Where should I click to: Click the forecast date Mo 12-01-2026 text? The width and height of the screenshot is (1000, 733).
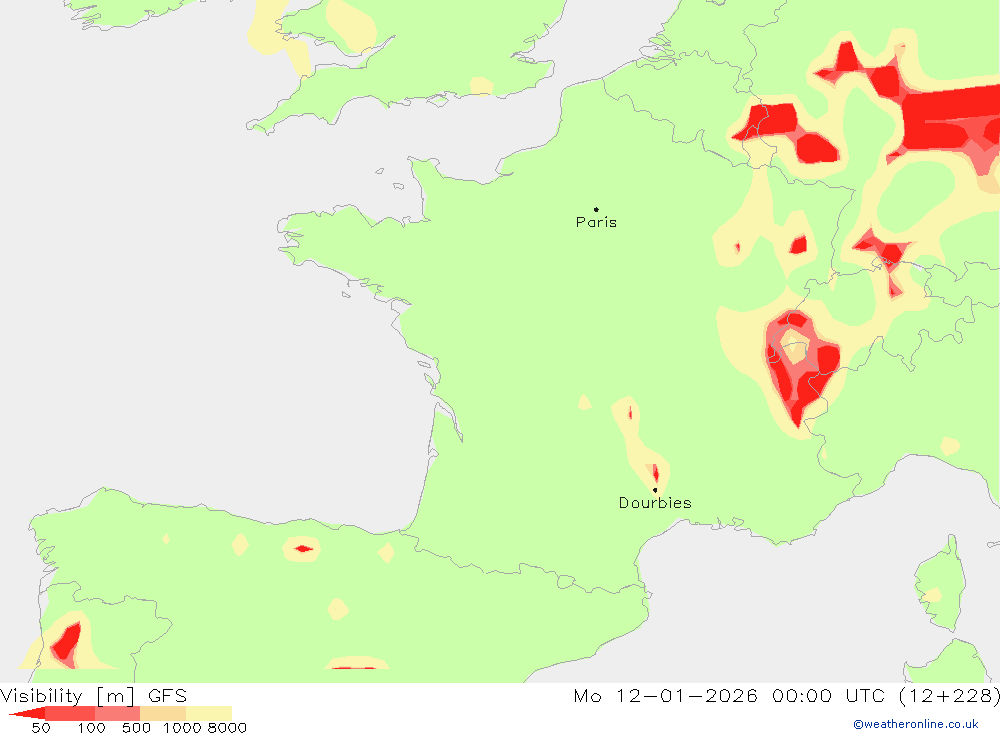click(665, 695)
